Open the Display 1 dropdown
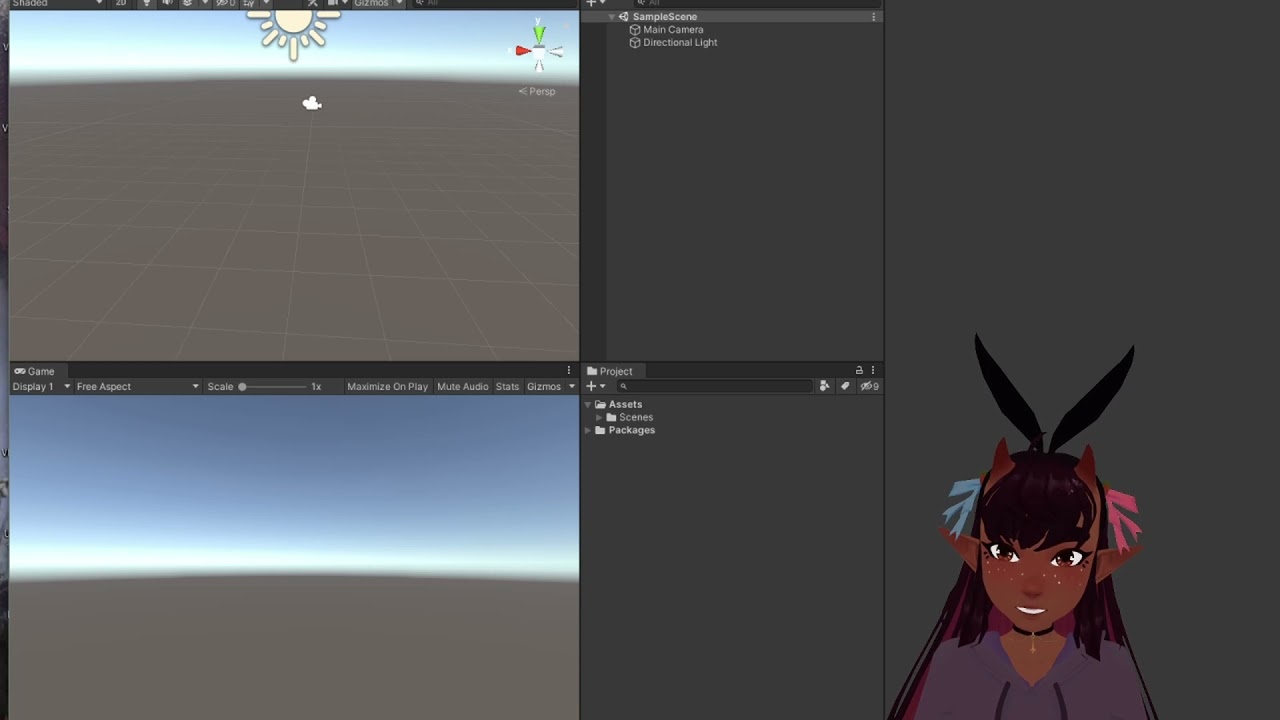Screen dimensions: 1280x720 (41, 387)
